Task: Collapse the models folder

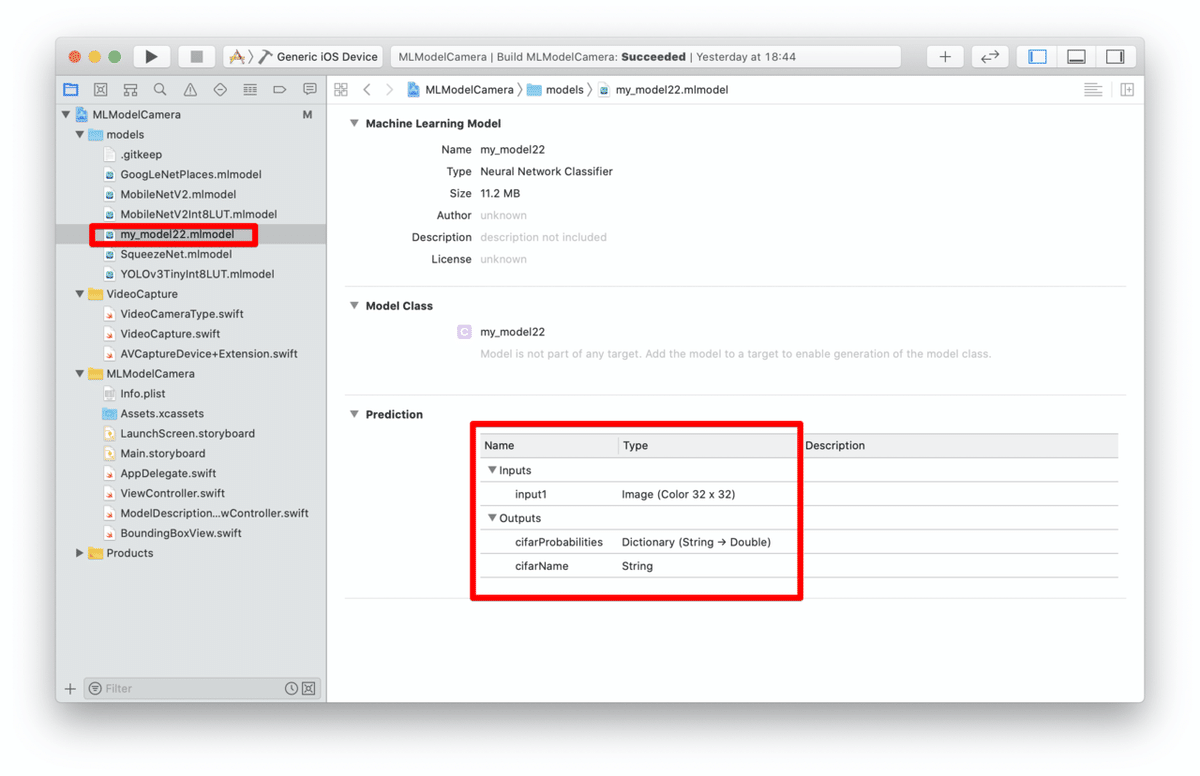Action: click(x=80, y=134)
